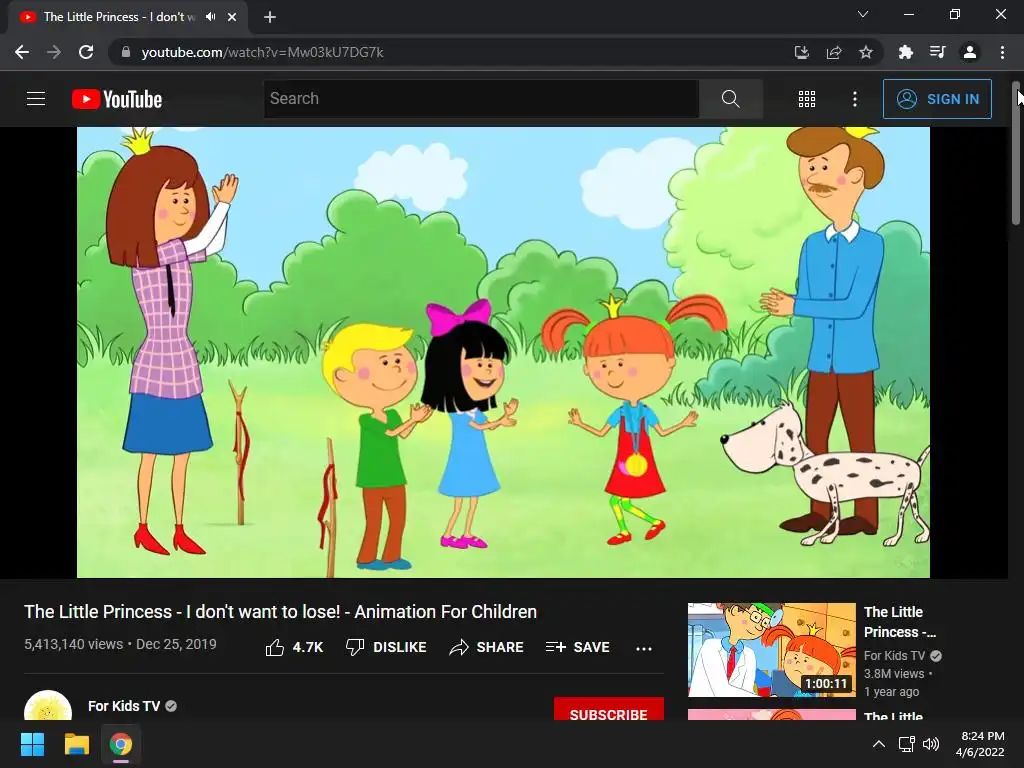Open Chrome profile avatar
Viewport: 1024px width, 768px height.
[x=970, y=52]
